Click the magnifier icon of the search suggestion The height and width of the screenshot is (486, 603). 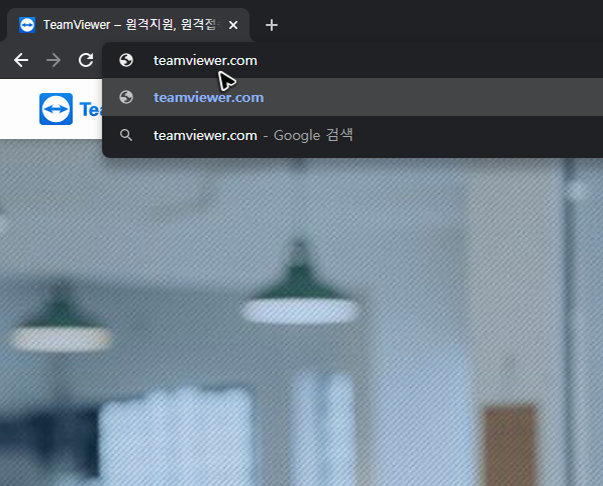point(126,135)
